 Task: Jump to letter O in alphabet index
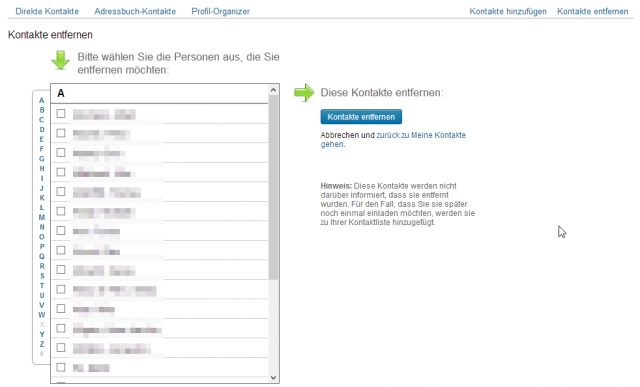pos(42,237)
